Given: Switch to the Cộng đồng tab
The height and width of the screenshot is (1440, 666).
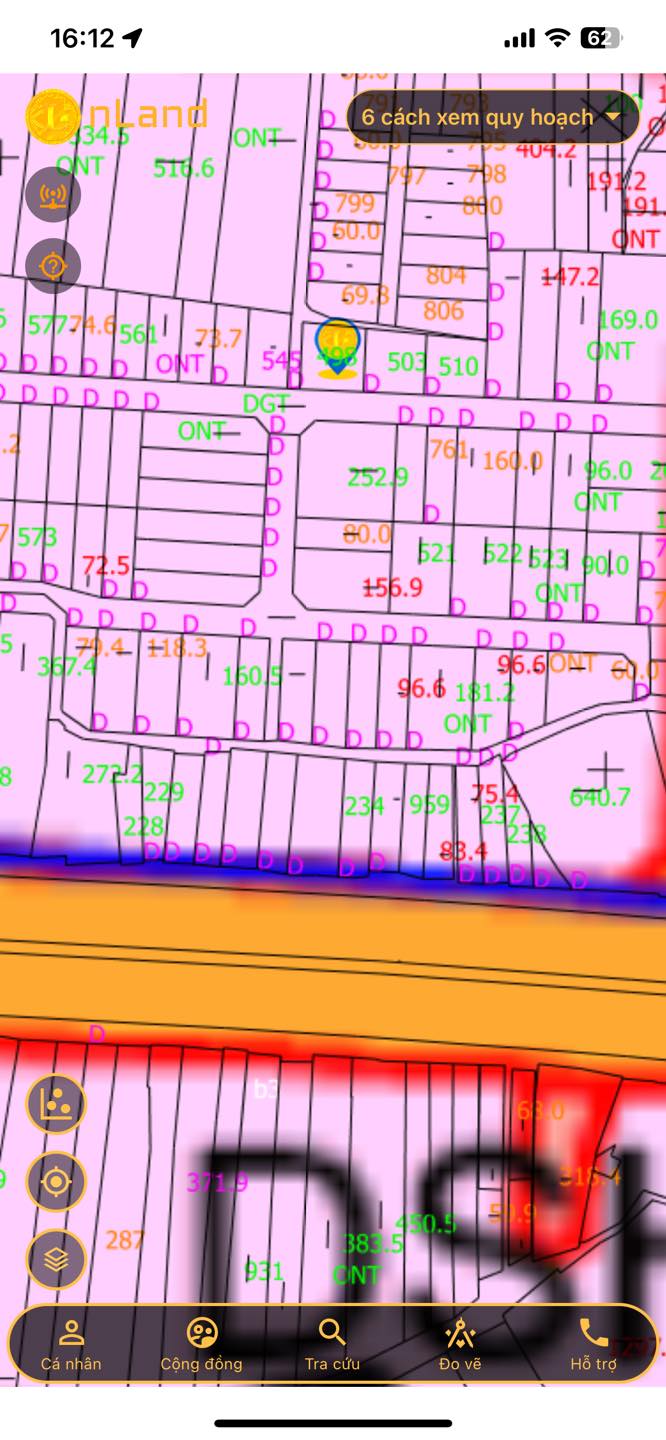Looking at the screenshot, I should point(202,1344).
